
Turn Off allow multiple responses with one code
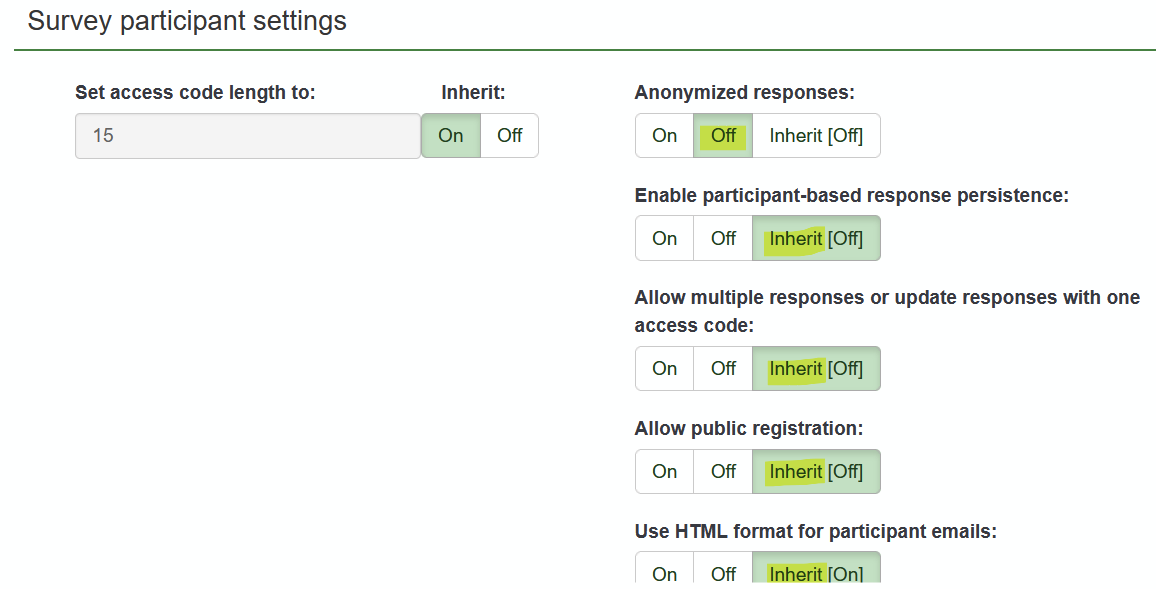pyautogui.click(x=723, y=368)
